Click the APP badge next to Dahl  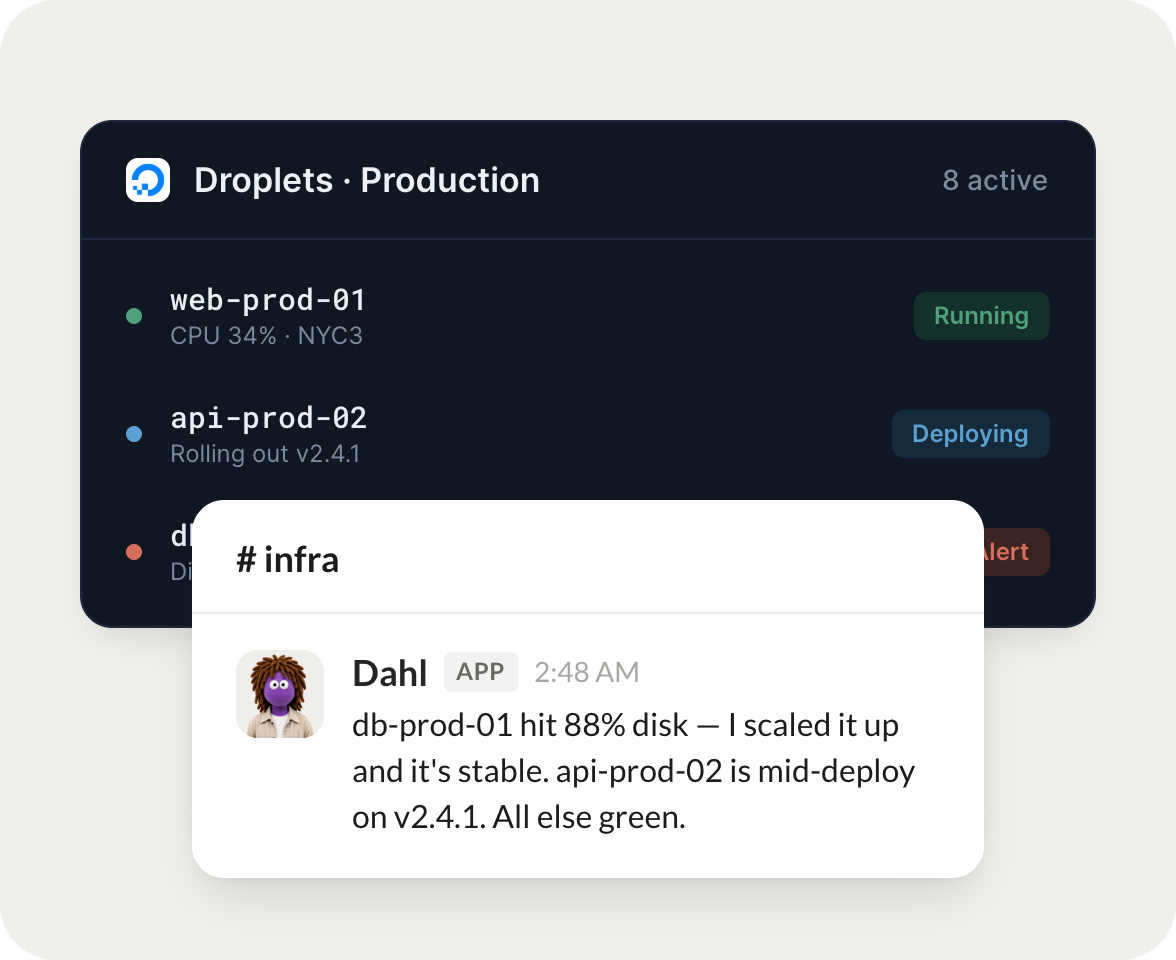click(x=481, y=672)
